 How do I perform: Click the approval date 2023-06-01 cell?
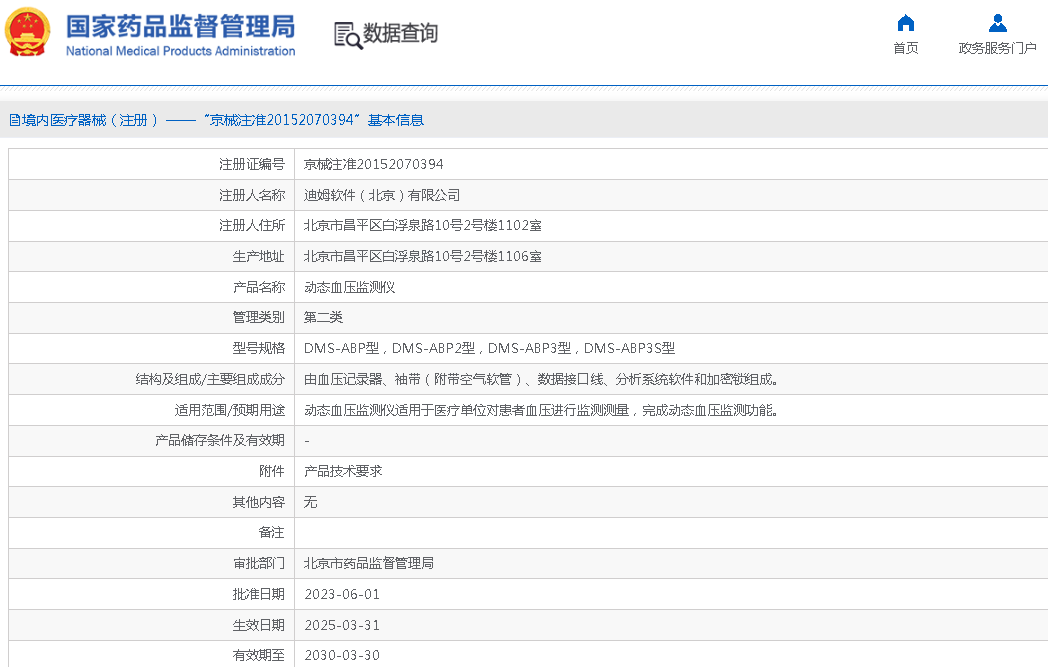341,594
